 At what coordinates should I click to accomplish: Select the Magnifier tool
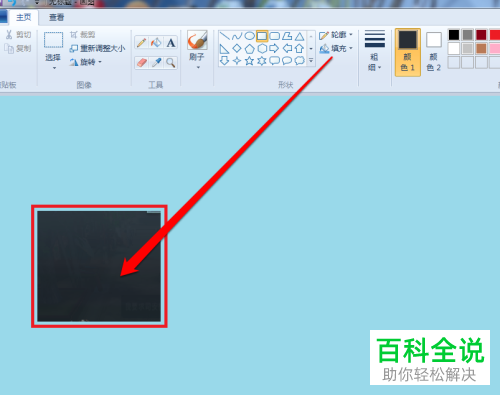click(171, 63)
